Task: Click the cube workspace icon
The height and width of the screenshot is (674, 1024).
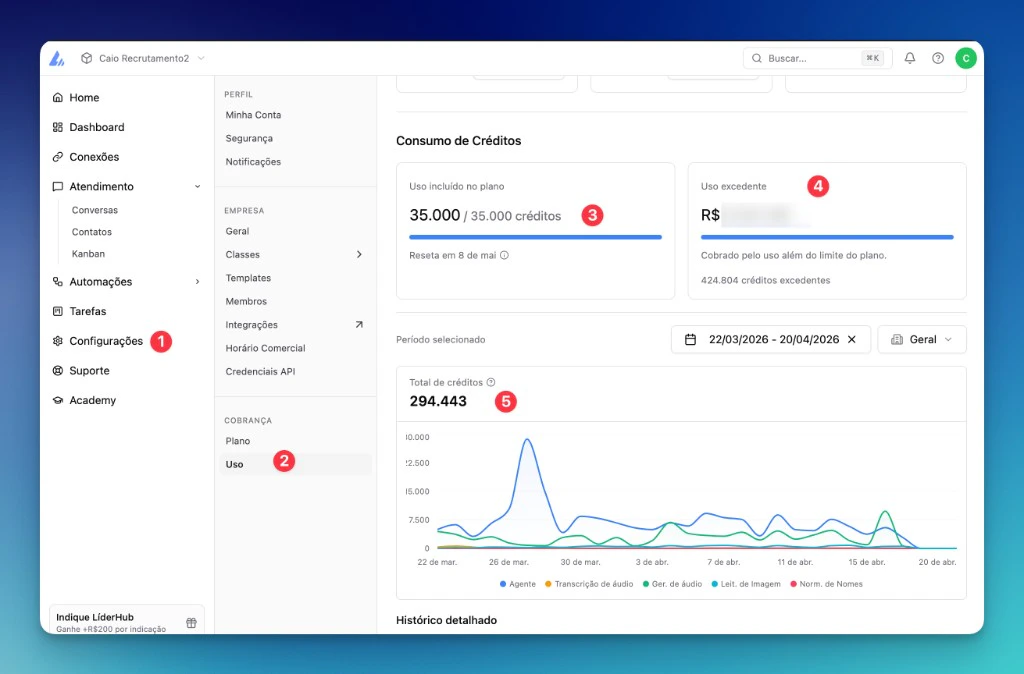Action: [86, 58]
